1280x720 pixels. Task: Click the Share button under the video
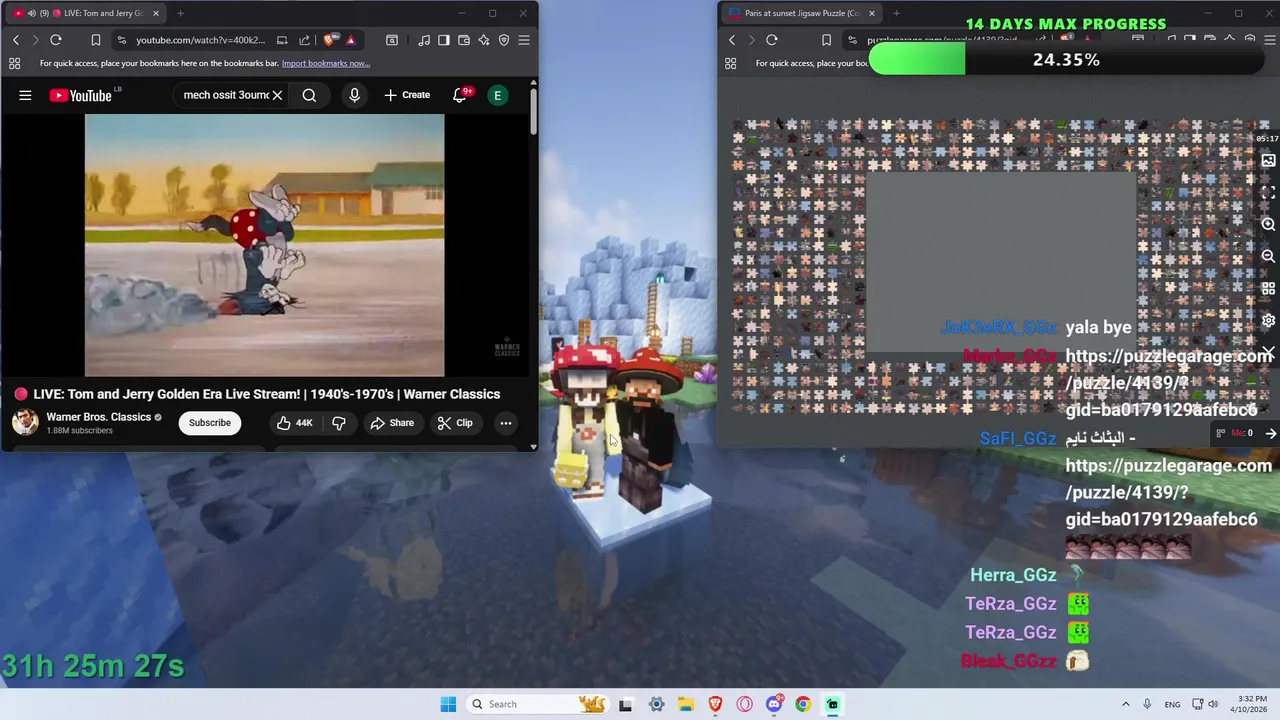coord(392,423)
